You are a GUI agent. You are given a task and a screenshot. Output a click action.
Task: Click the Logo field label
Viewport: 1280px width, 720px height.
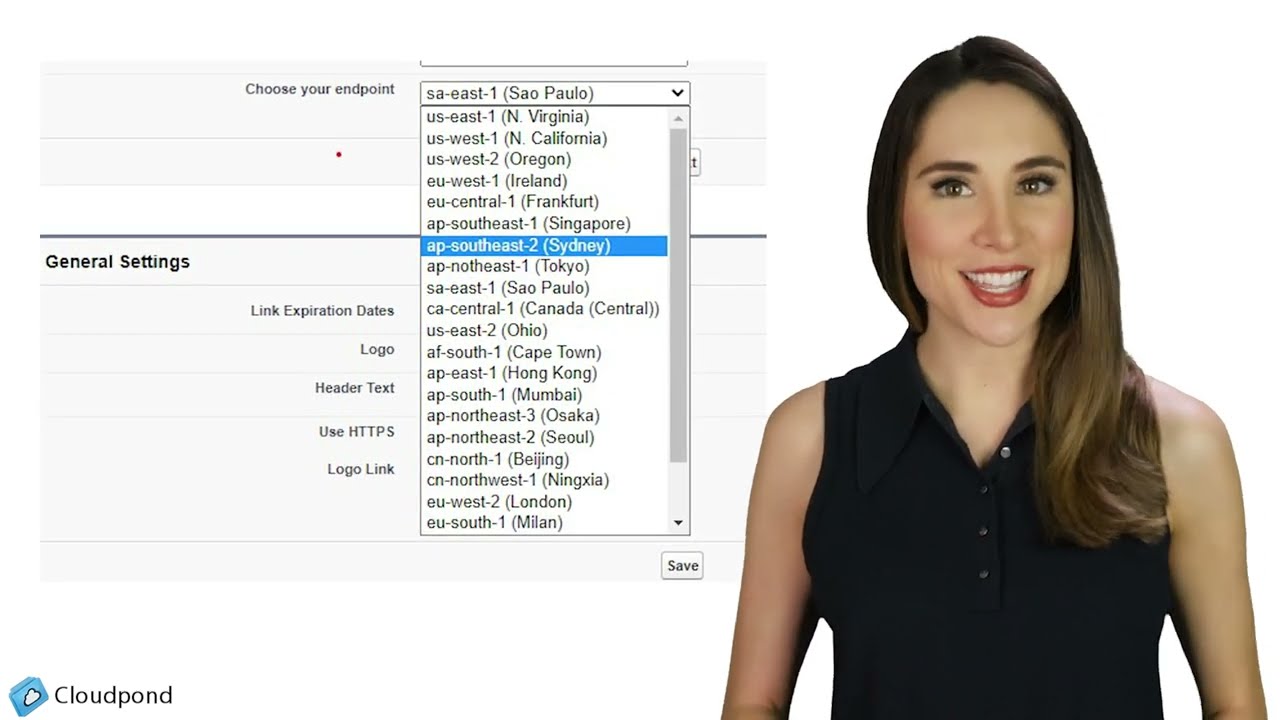pos(377,349)
